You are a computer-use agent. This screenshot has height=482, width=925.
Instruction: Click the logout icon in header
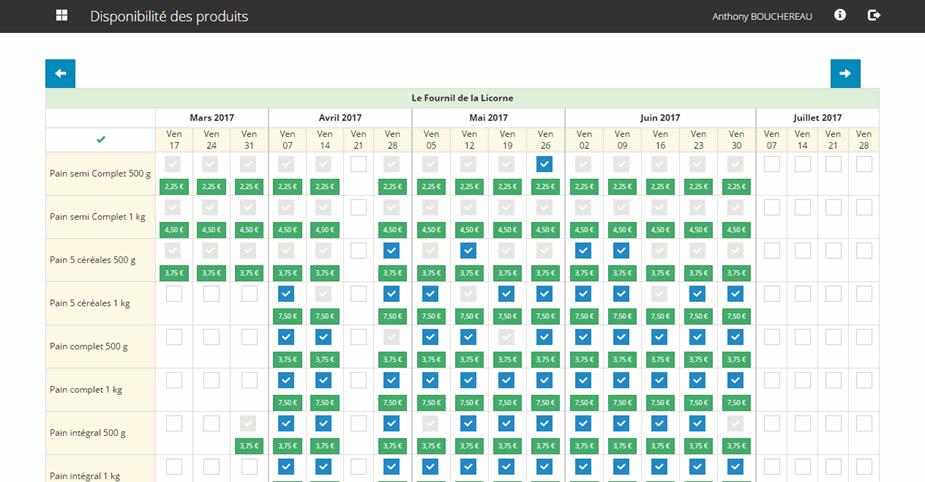pyautogui.click(x=874, y=15)
